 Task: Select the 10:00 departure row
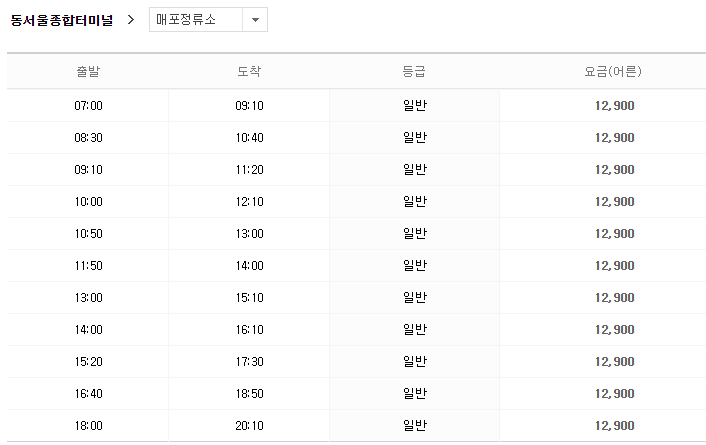click(x=88, y=201)
